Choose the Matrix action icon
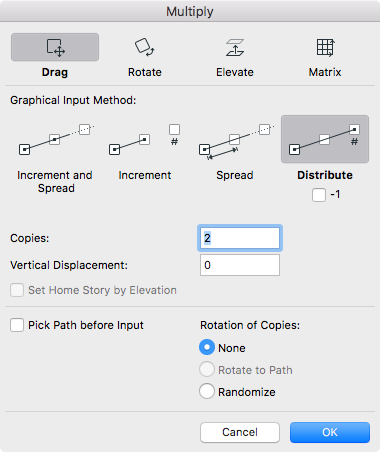Image resolution: width=380 pixels, height=452 pixels. (325, 47)
